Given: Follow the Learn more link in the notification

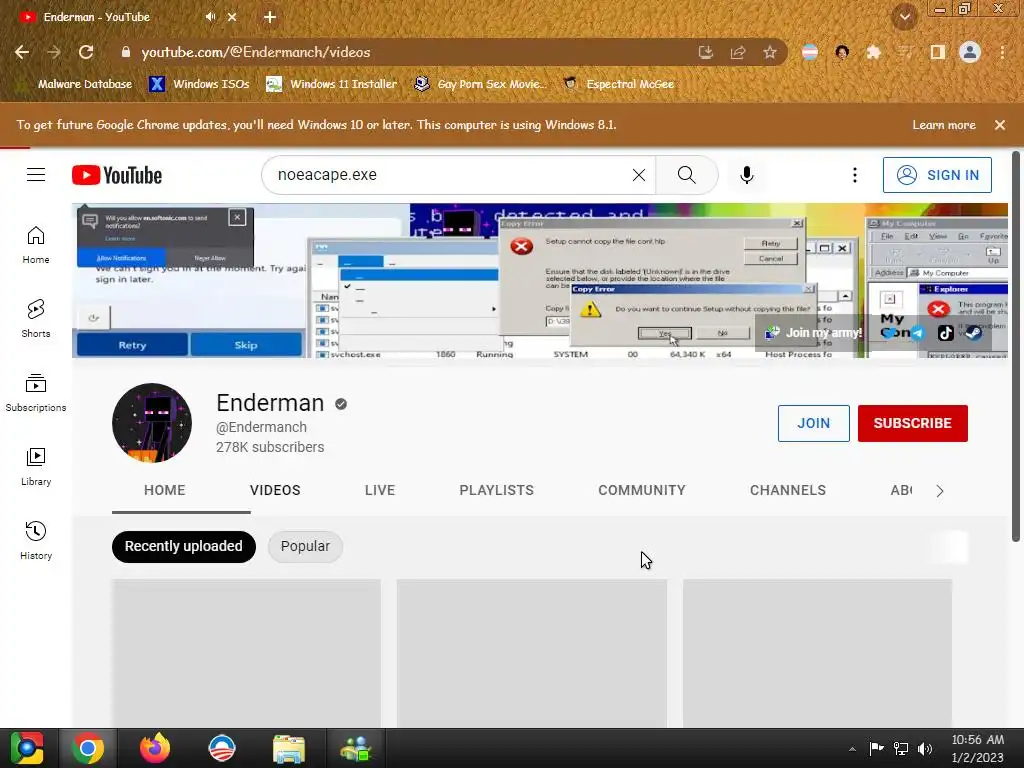Looking at the screenshot, I should (x=944, y=125).
